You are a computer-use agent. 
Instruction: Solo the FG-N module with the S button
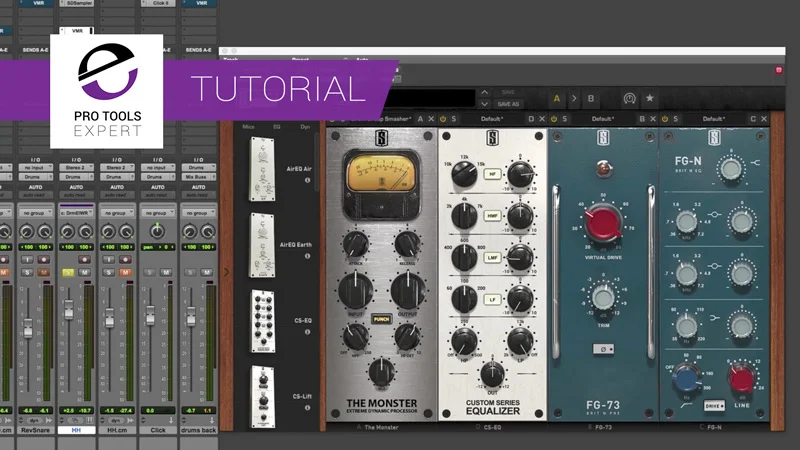pos(676,119)
